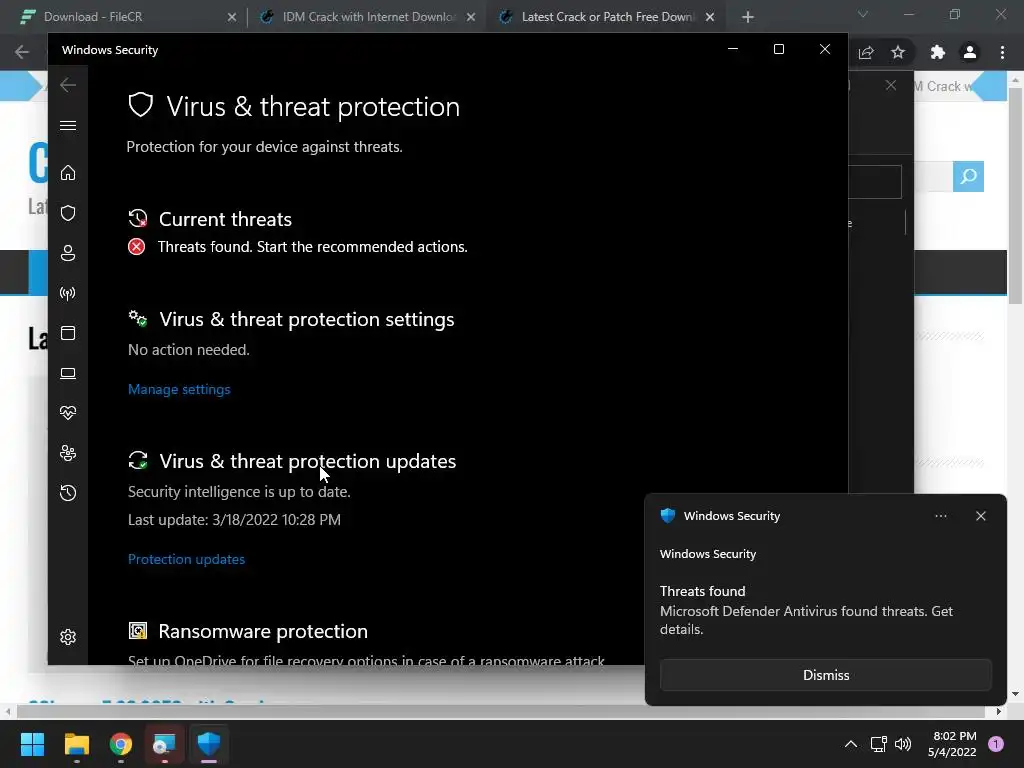Open Account protection from the sidebar
The image size is (1024, 768).
68,253
